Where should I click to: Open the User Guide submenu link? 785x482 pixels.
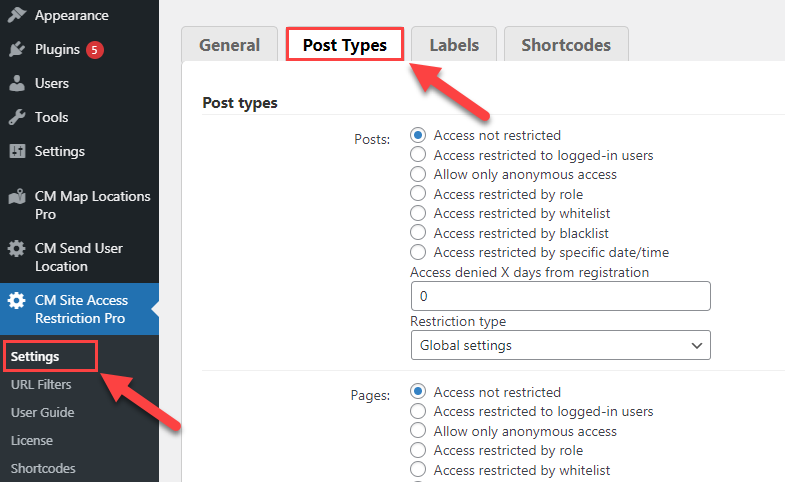click(43, 412)
